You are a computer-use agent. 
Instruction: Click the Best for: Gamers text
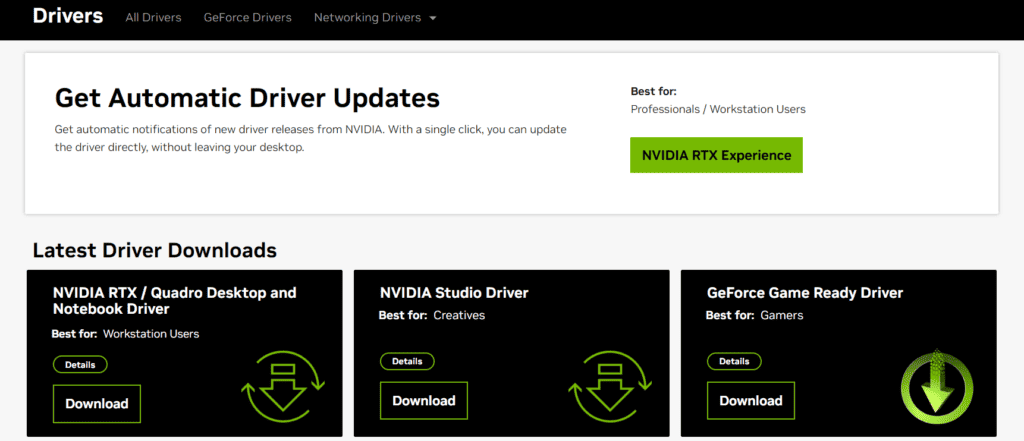click(x=754, y=316)
